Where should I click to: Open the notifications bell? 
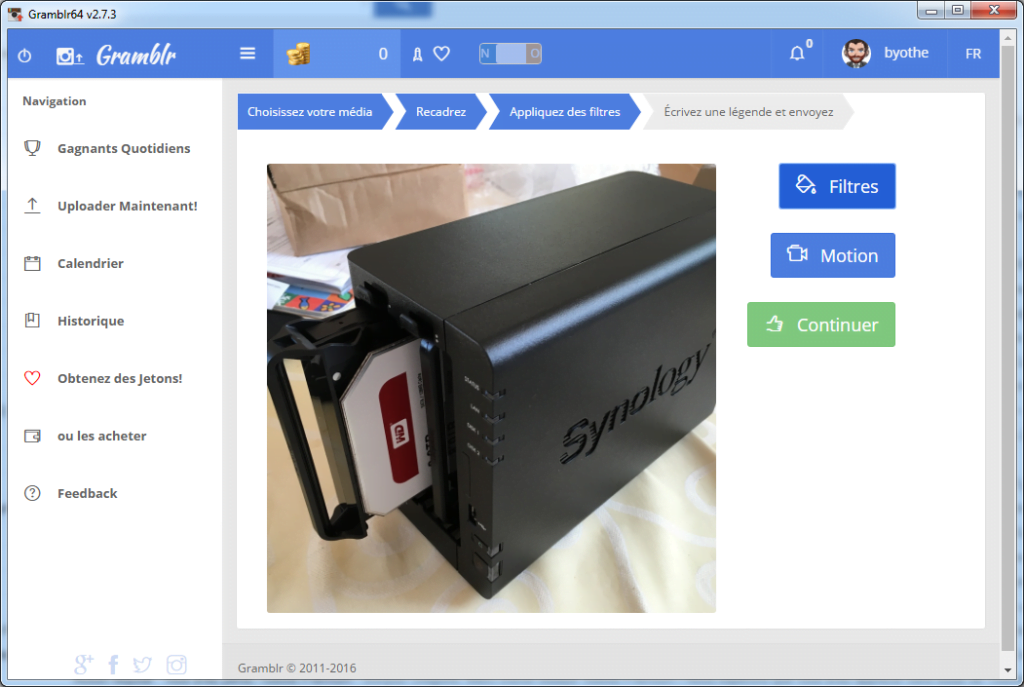797,54
